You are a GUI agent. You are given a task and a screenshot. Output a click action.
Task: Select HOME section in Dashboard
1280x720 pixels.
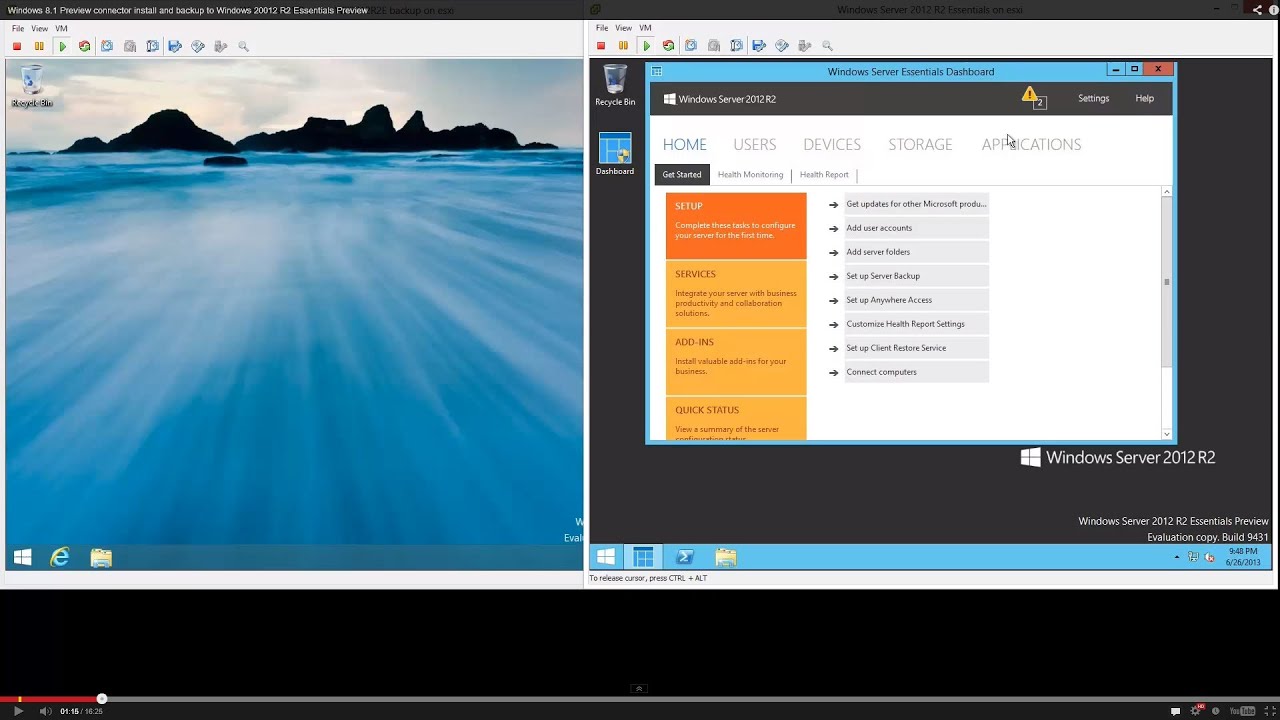click(x=685, y=144)
